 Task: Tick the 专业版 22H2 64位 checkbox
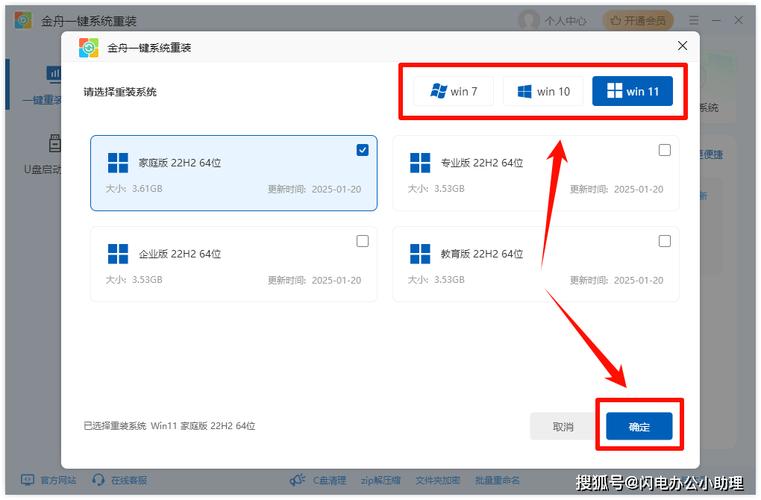[x=664, y=150]
